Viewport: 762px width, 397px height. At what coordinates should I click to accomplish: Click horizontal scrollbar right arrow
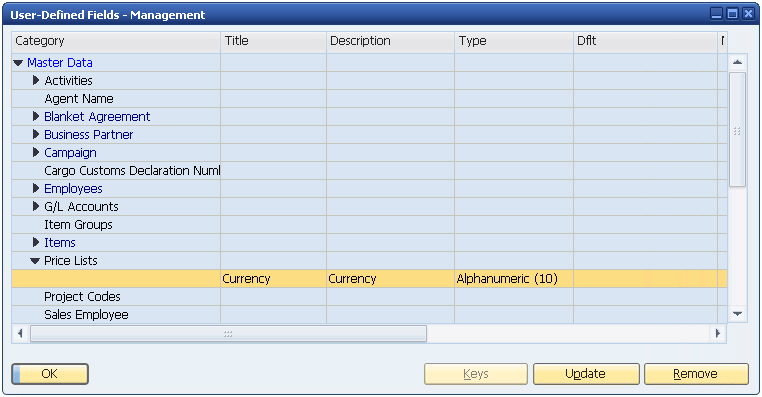718,333
